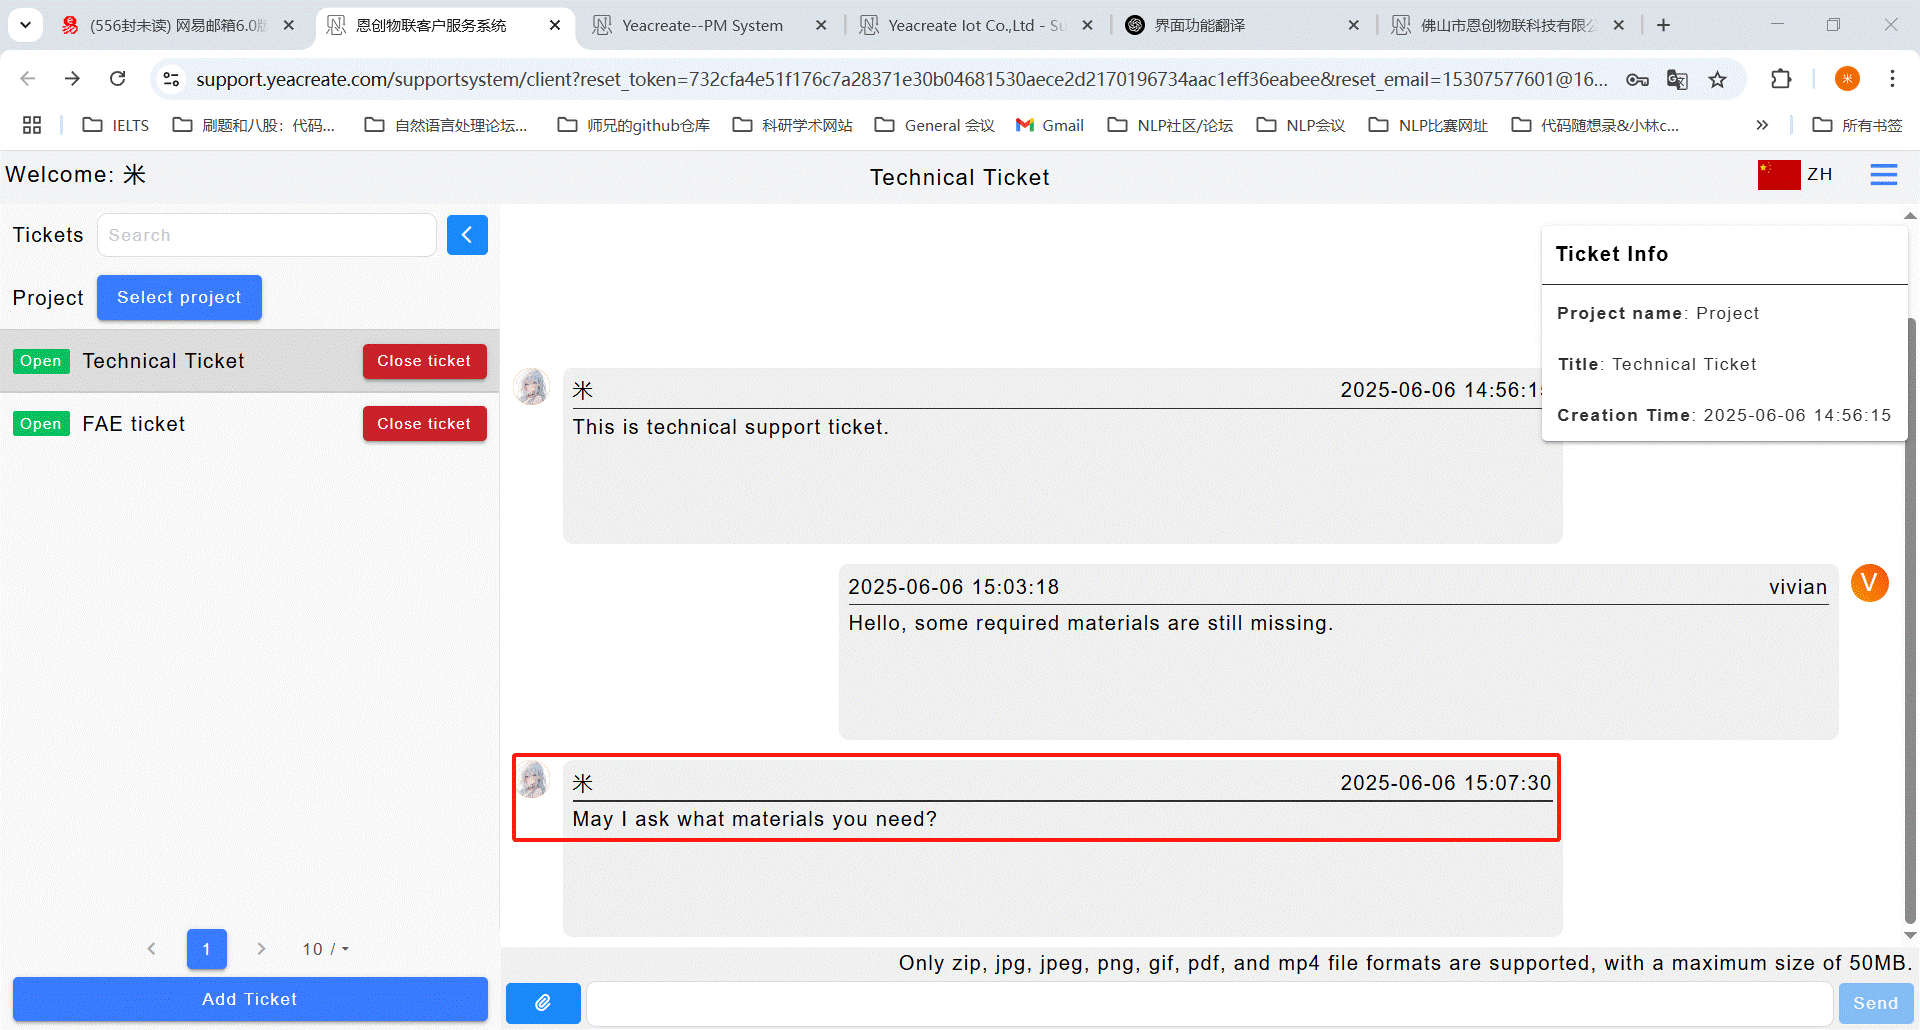Click the Google Translate icon in address bar

(x=1677, y=79)
